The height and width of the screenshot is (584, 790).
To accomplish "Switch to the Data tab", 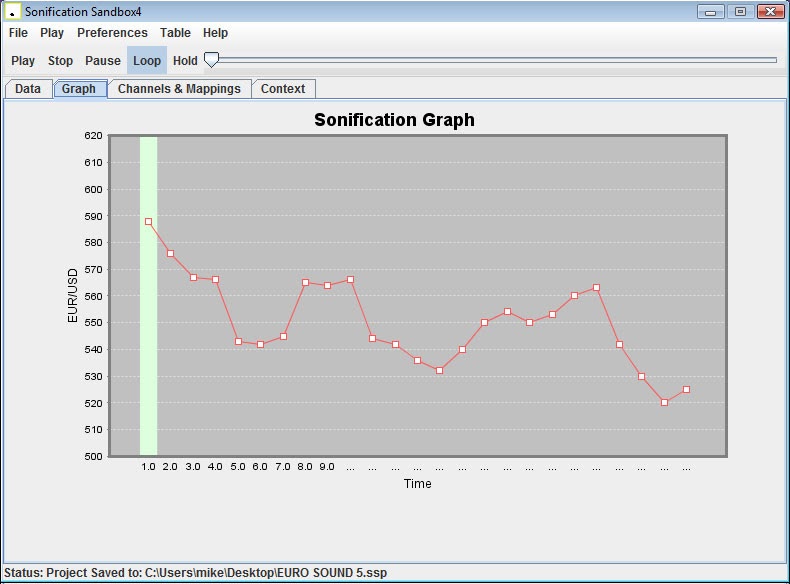I will tap(28, 89).
